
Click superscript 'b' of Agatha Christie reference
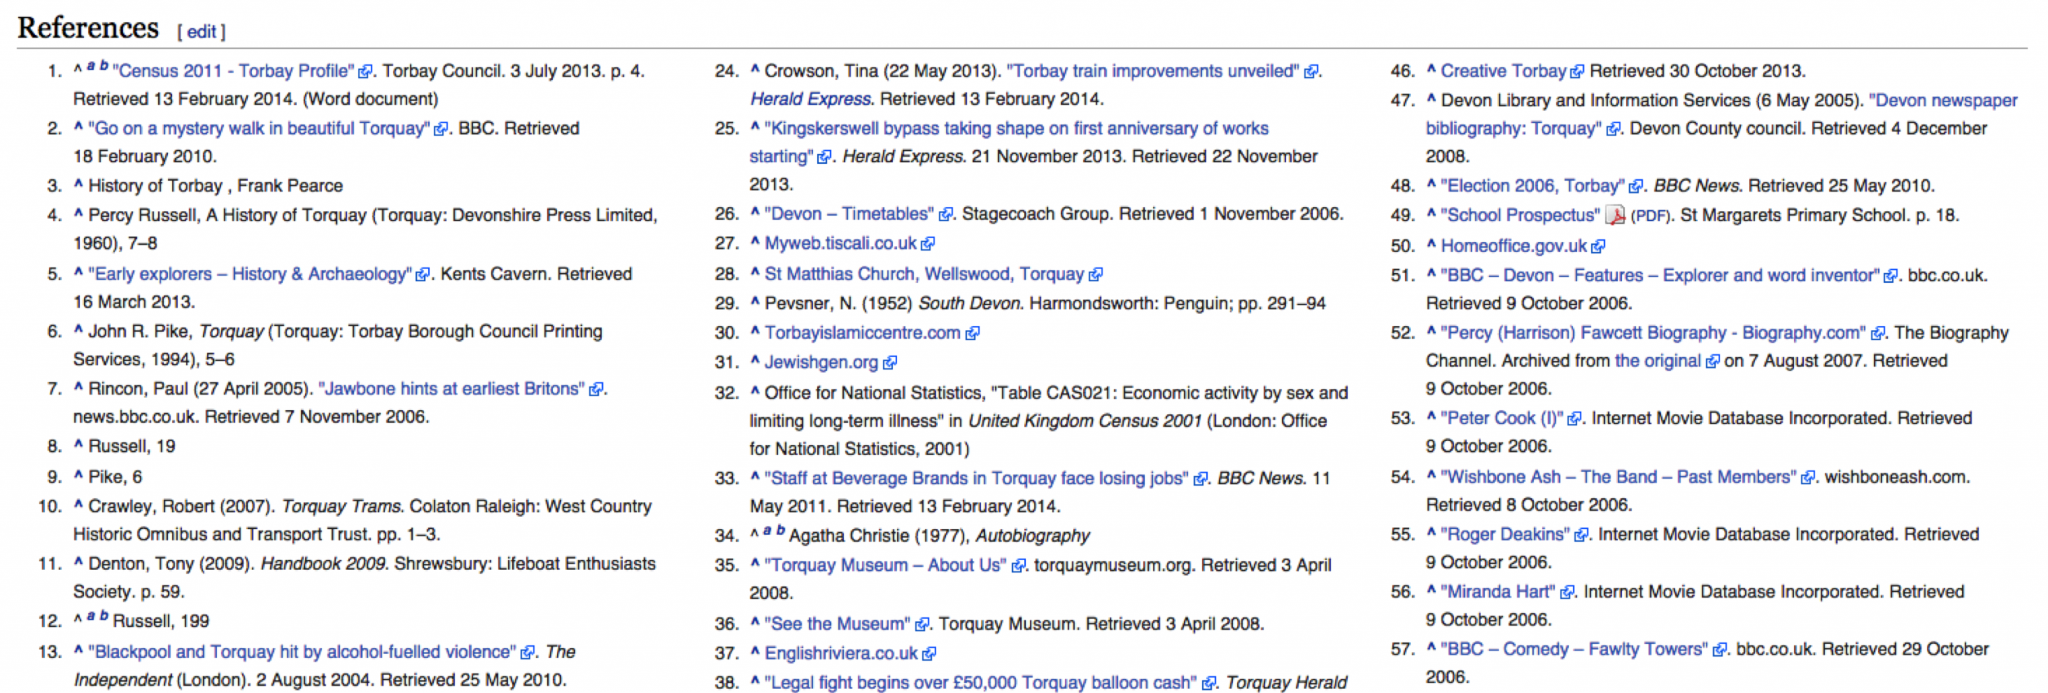click(x=780, y=531)
